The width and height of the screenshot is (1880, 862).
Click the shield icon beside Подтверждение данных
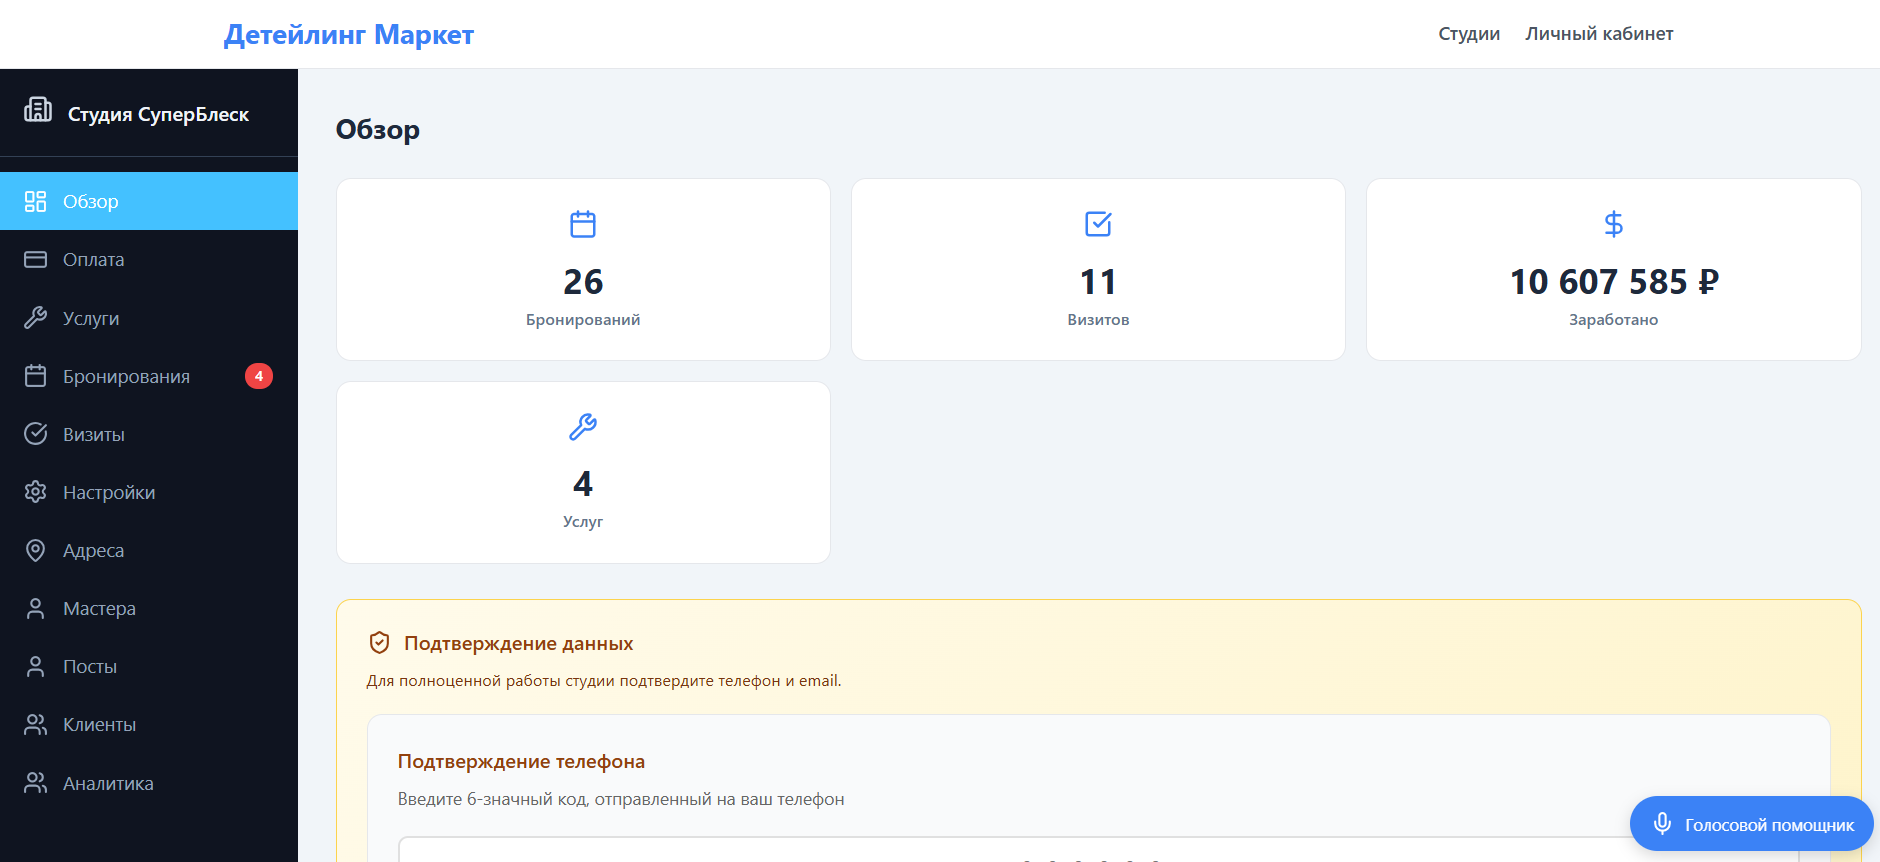click(379, 642)
